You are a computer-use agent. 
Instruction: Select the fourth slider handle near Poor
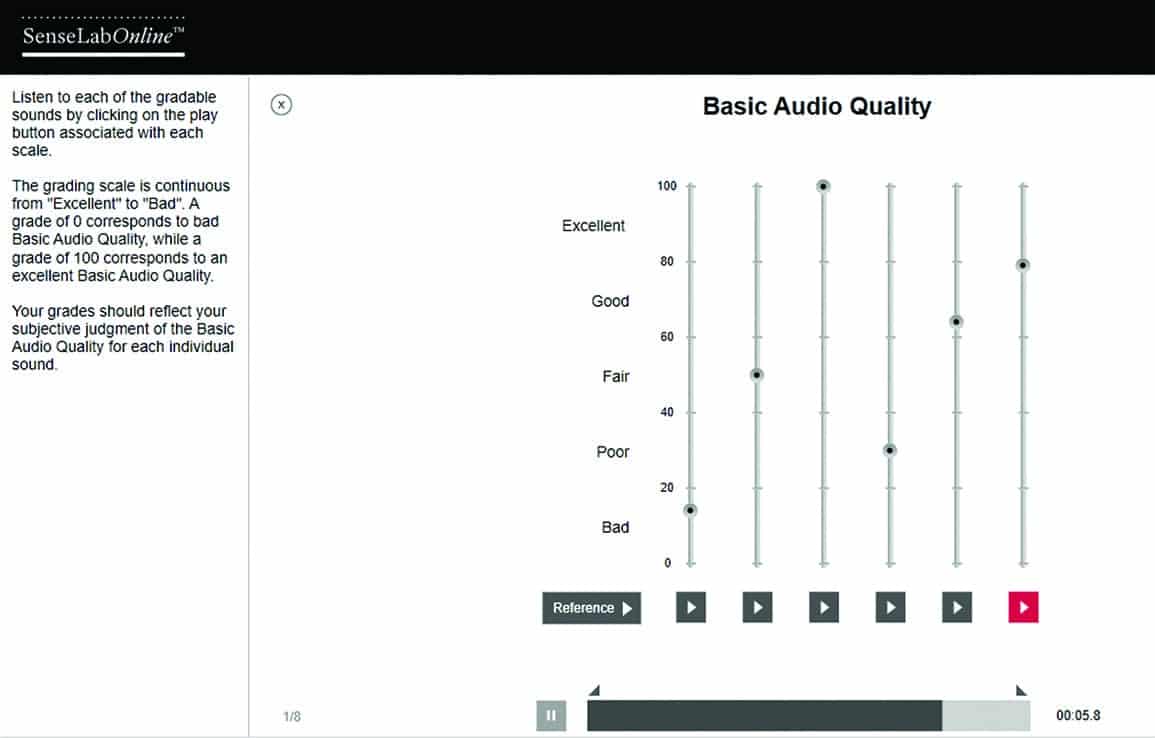[x=890, y=451]
